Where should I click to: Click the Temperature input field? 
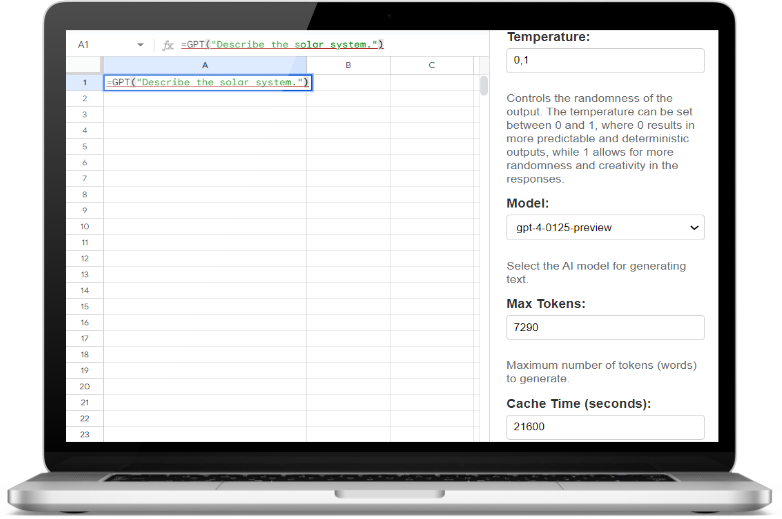[605, 61]
